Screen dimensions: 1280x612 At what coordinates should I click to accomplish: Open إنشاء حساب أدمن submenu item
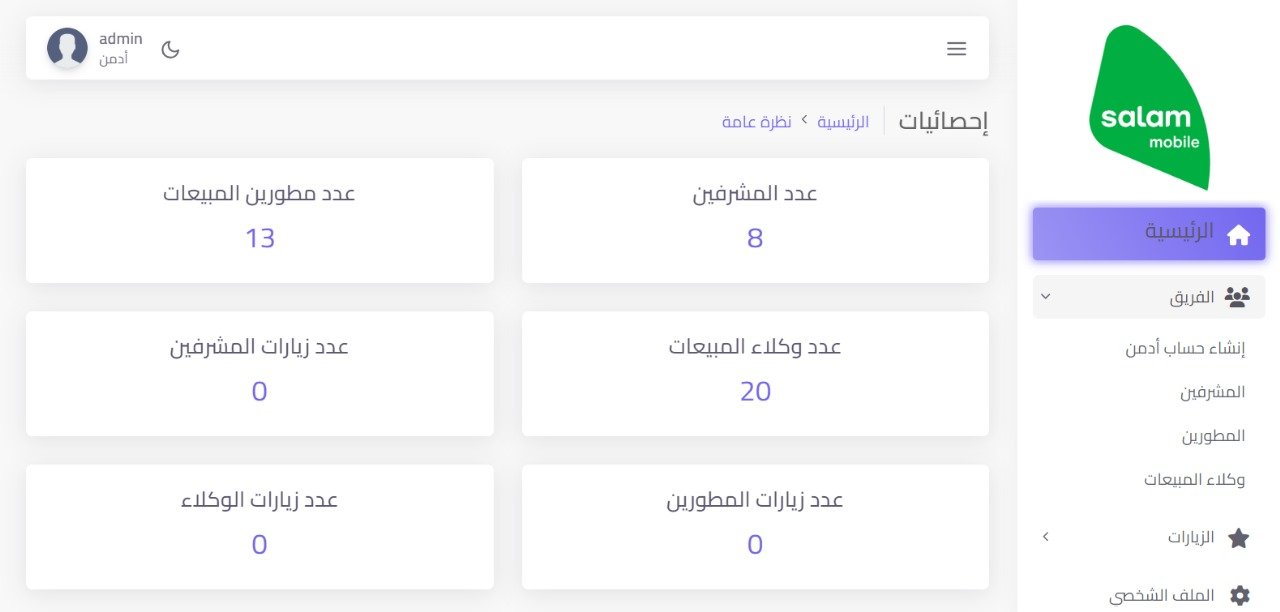(x=1185, y=348)
